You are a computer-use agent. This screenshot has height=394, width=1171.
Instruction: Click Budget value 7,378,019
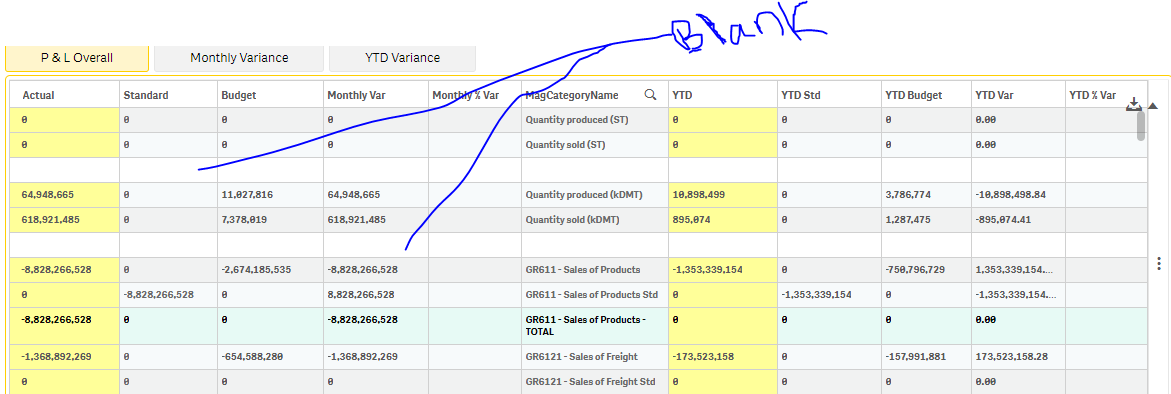click(244, 220)
